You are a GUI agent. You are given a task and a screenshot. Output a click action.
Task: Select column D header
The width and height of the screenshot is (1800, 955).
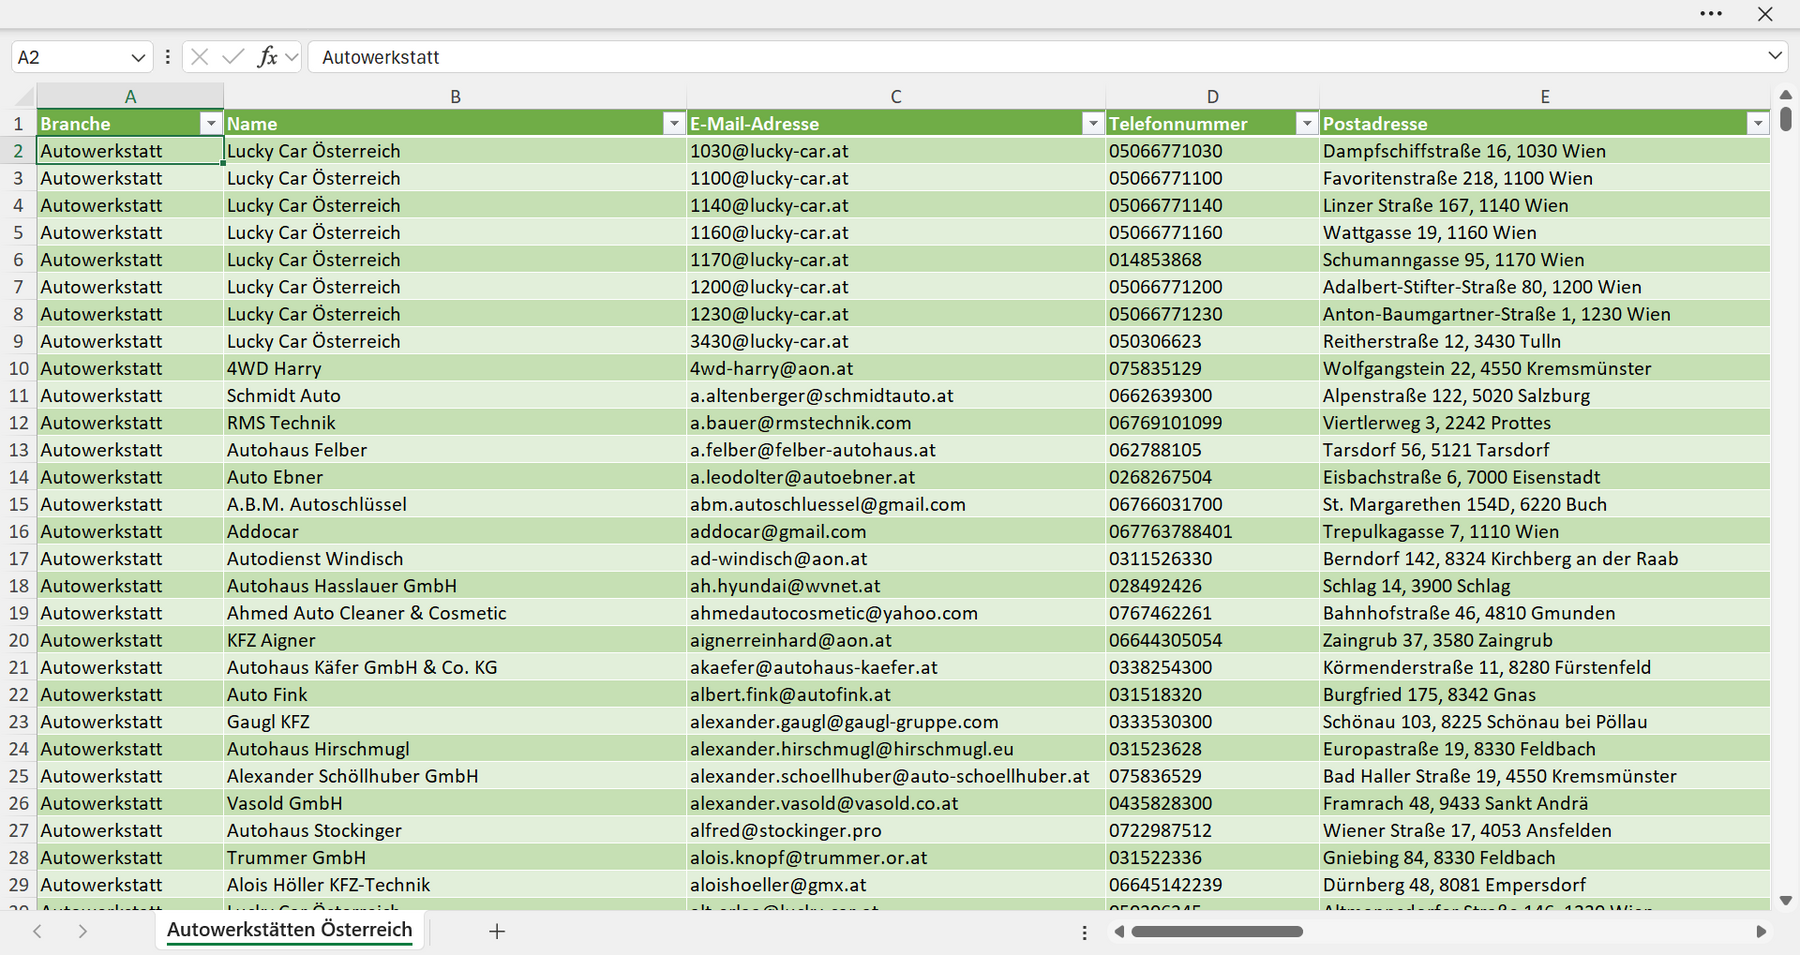(1212, 96)
